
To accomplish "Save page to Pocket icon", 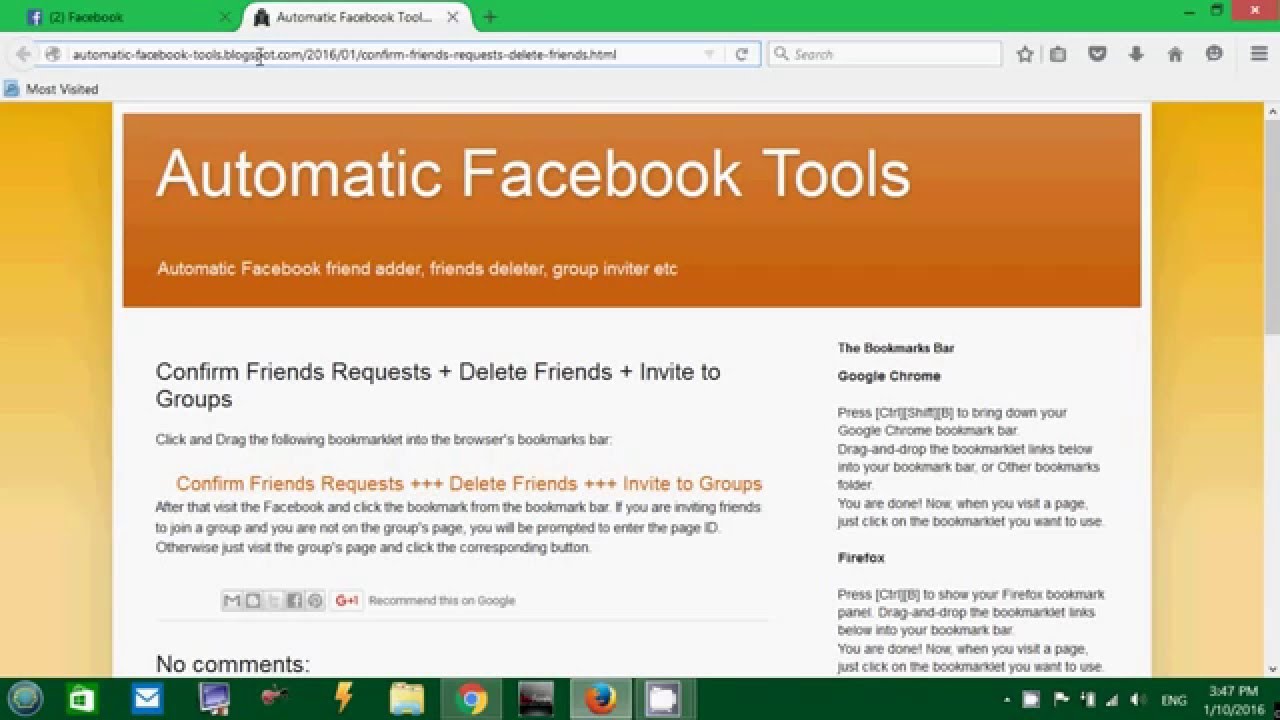I will pos(1097,54).
